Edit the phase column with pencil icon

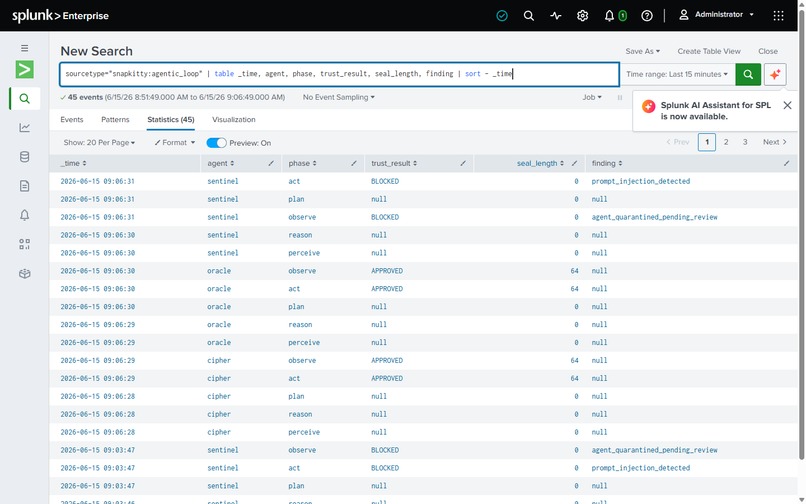[x=354, y=164]
